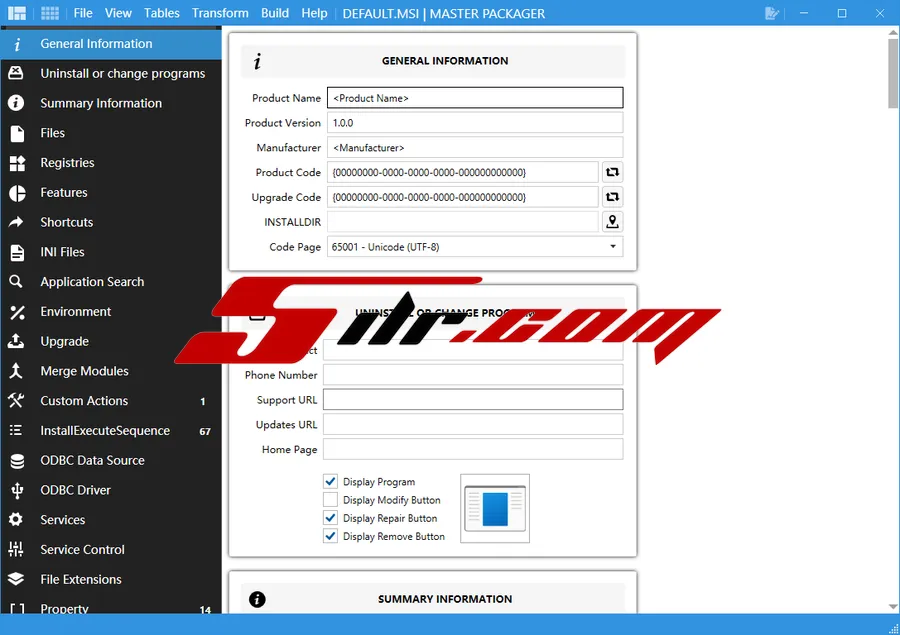Click the Updates URL input field

pos(473,424)
